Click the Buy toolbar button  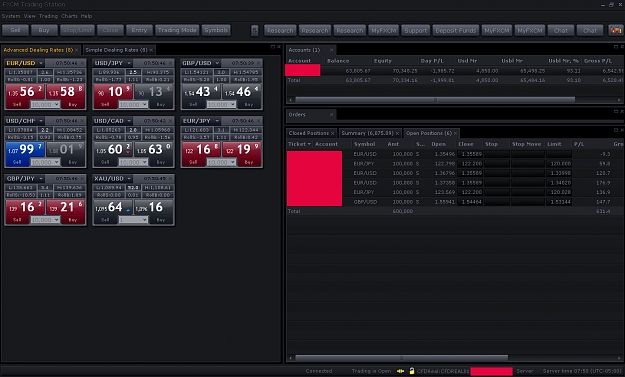tap(44, 30)
